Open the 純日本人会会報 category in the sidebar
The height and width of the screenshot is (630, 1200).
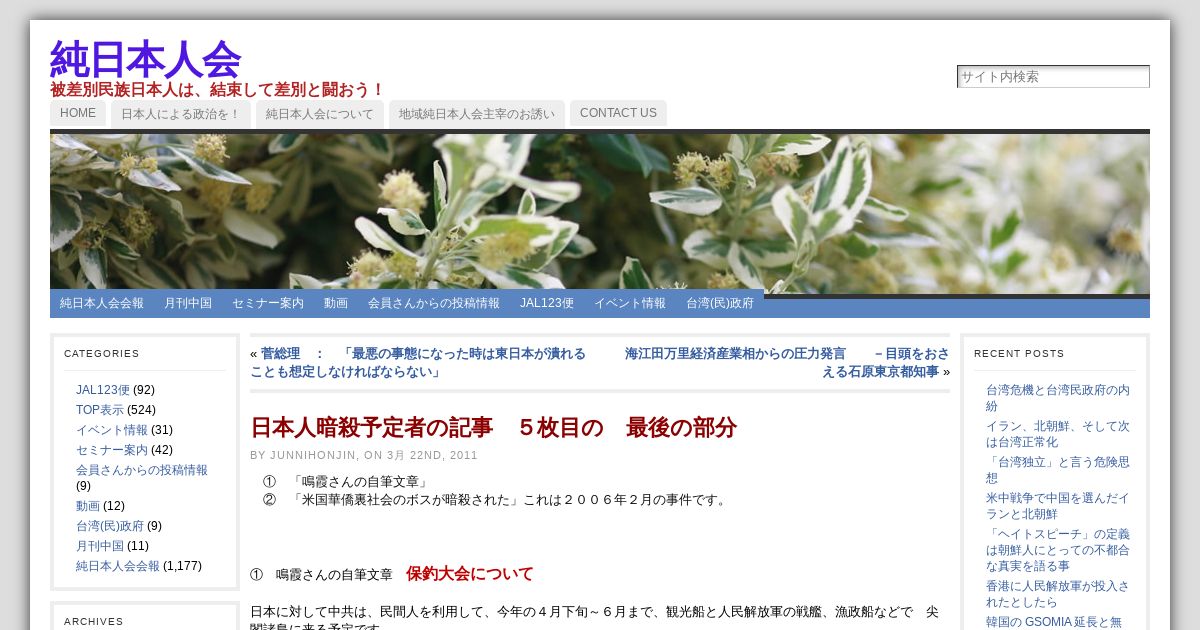tap(118, 566)
